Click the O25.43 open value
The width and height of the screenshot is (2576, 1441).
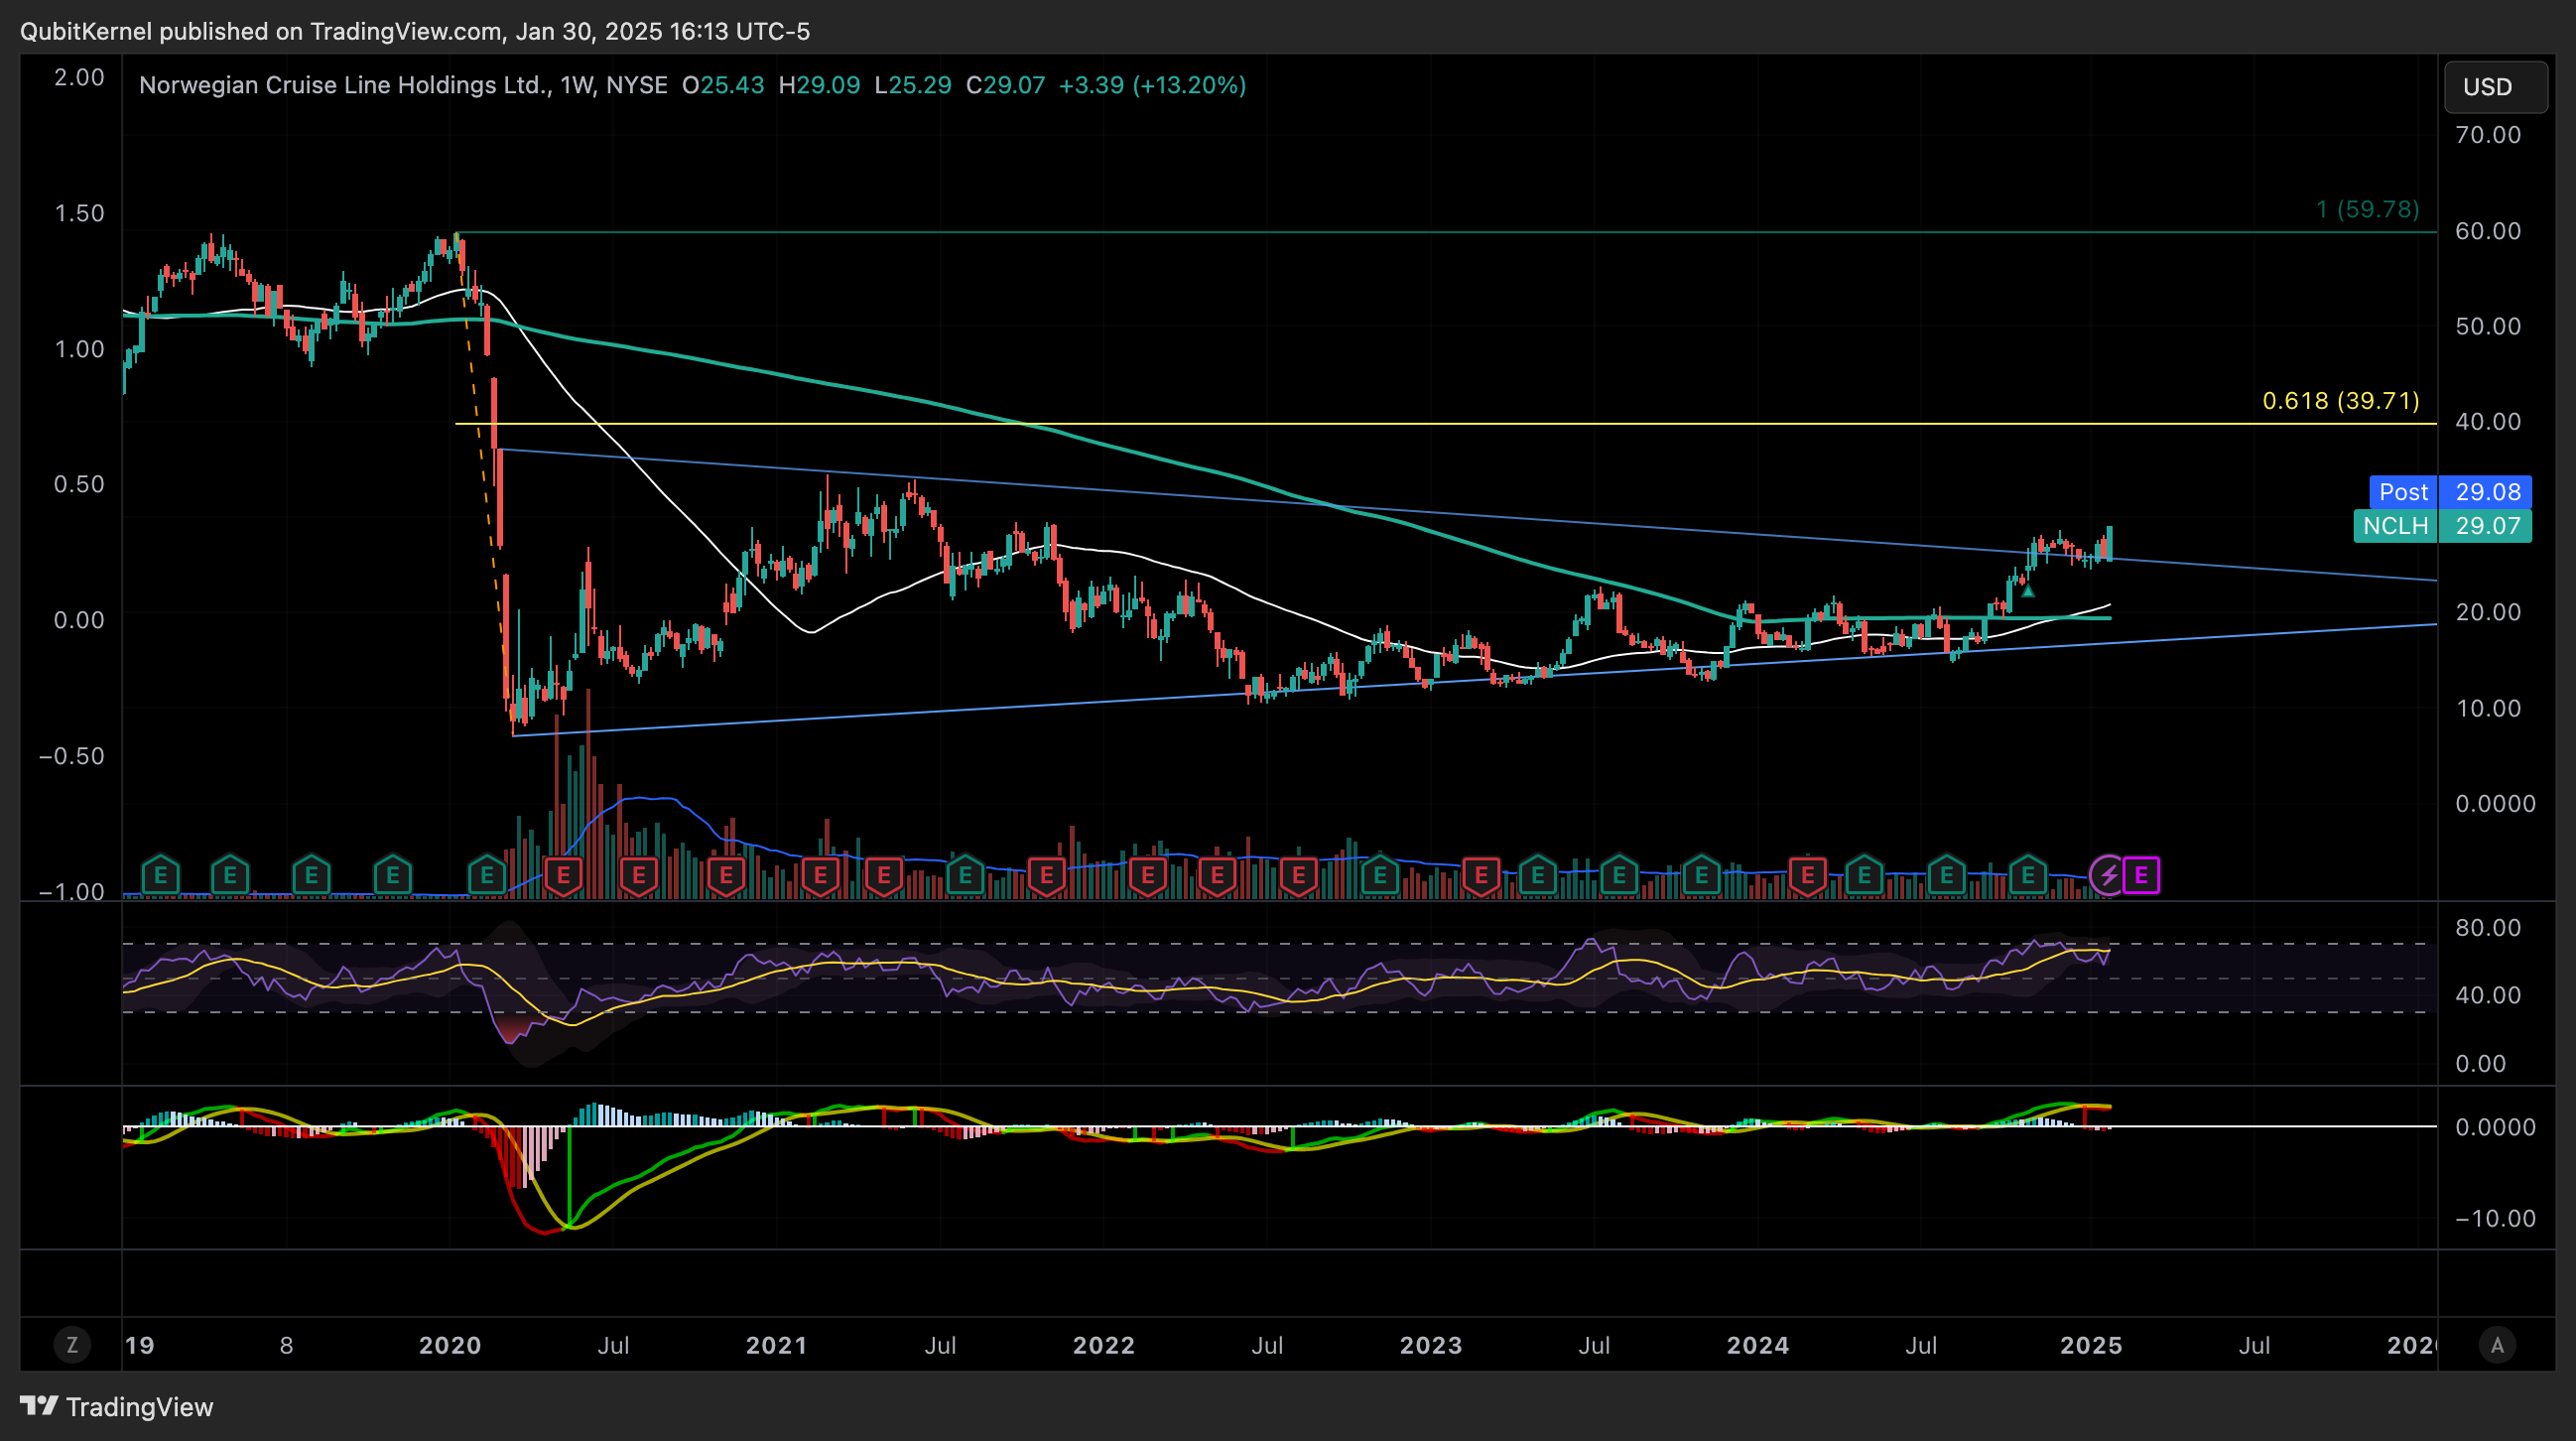point(723,85)
